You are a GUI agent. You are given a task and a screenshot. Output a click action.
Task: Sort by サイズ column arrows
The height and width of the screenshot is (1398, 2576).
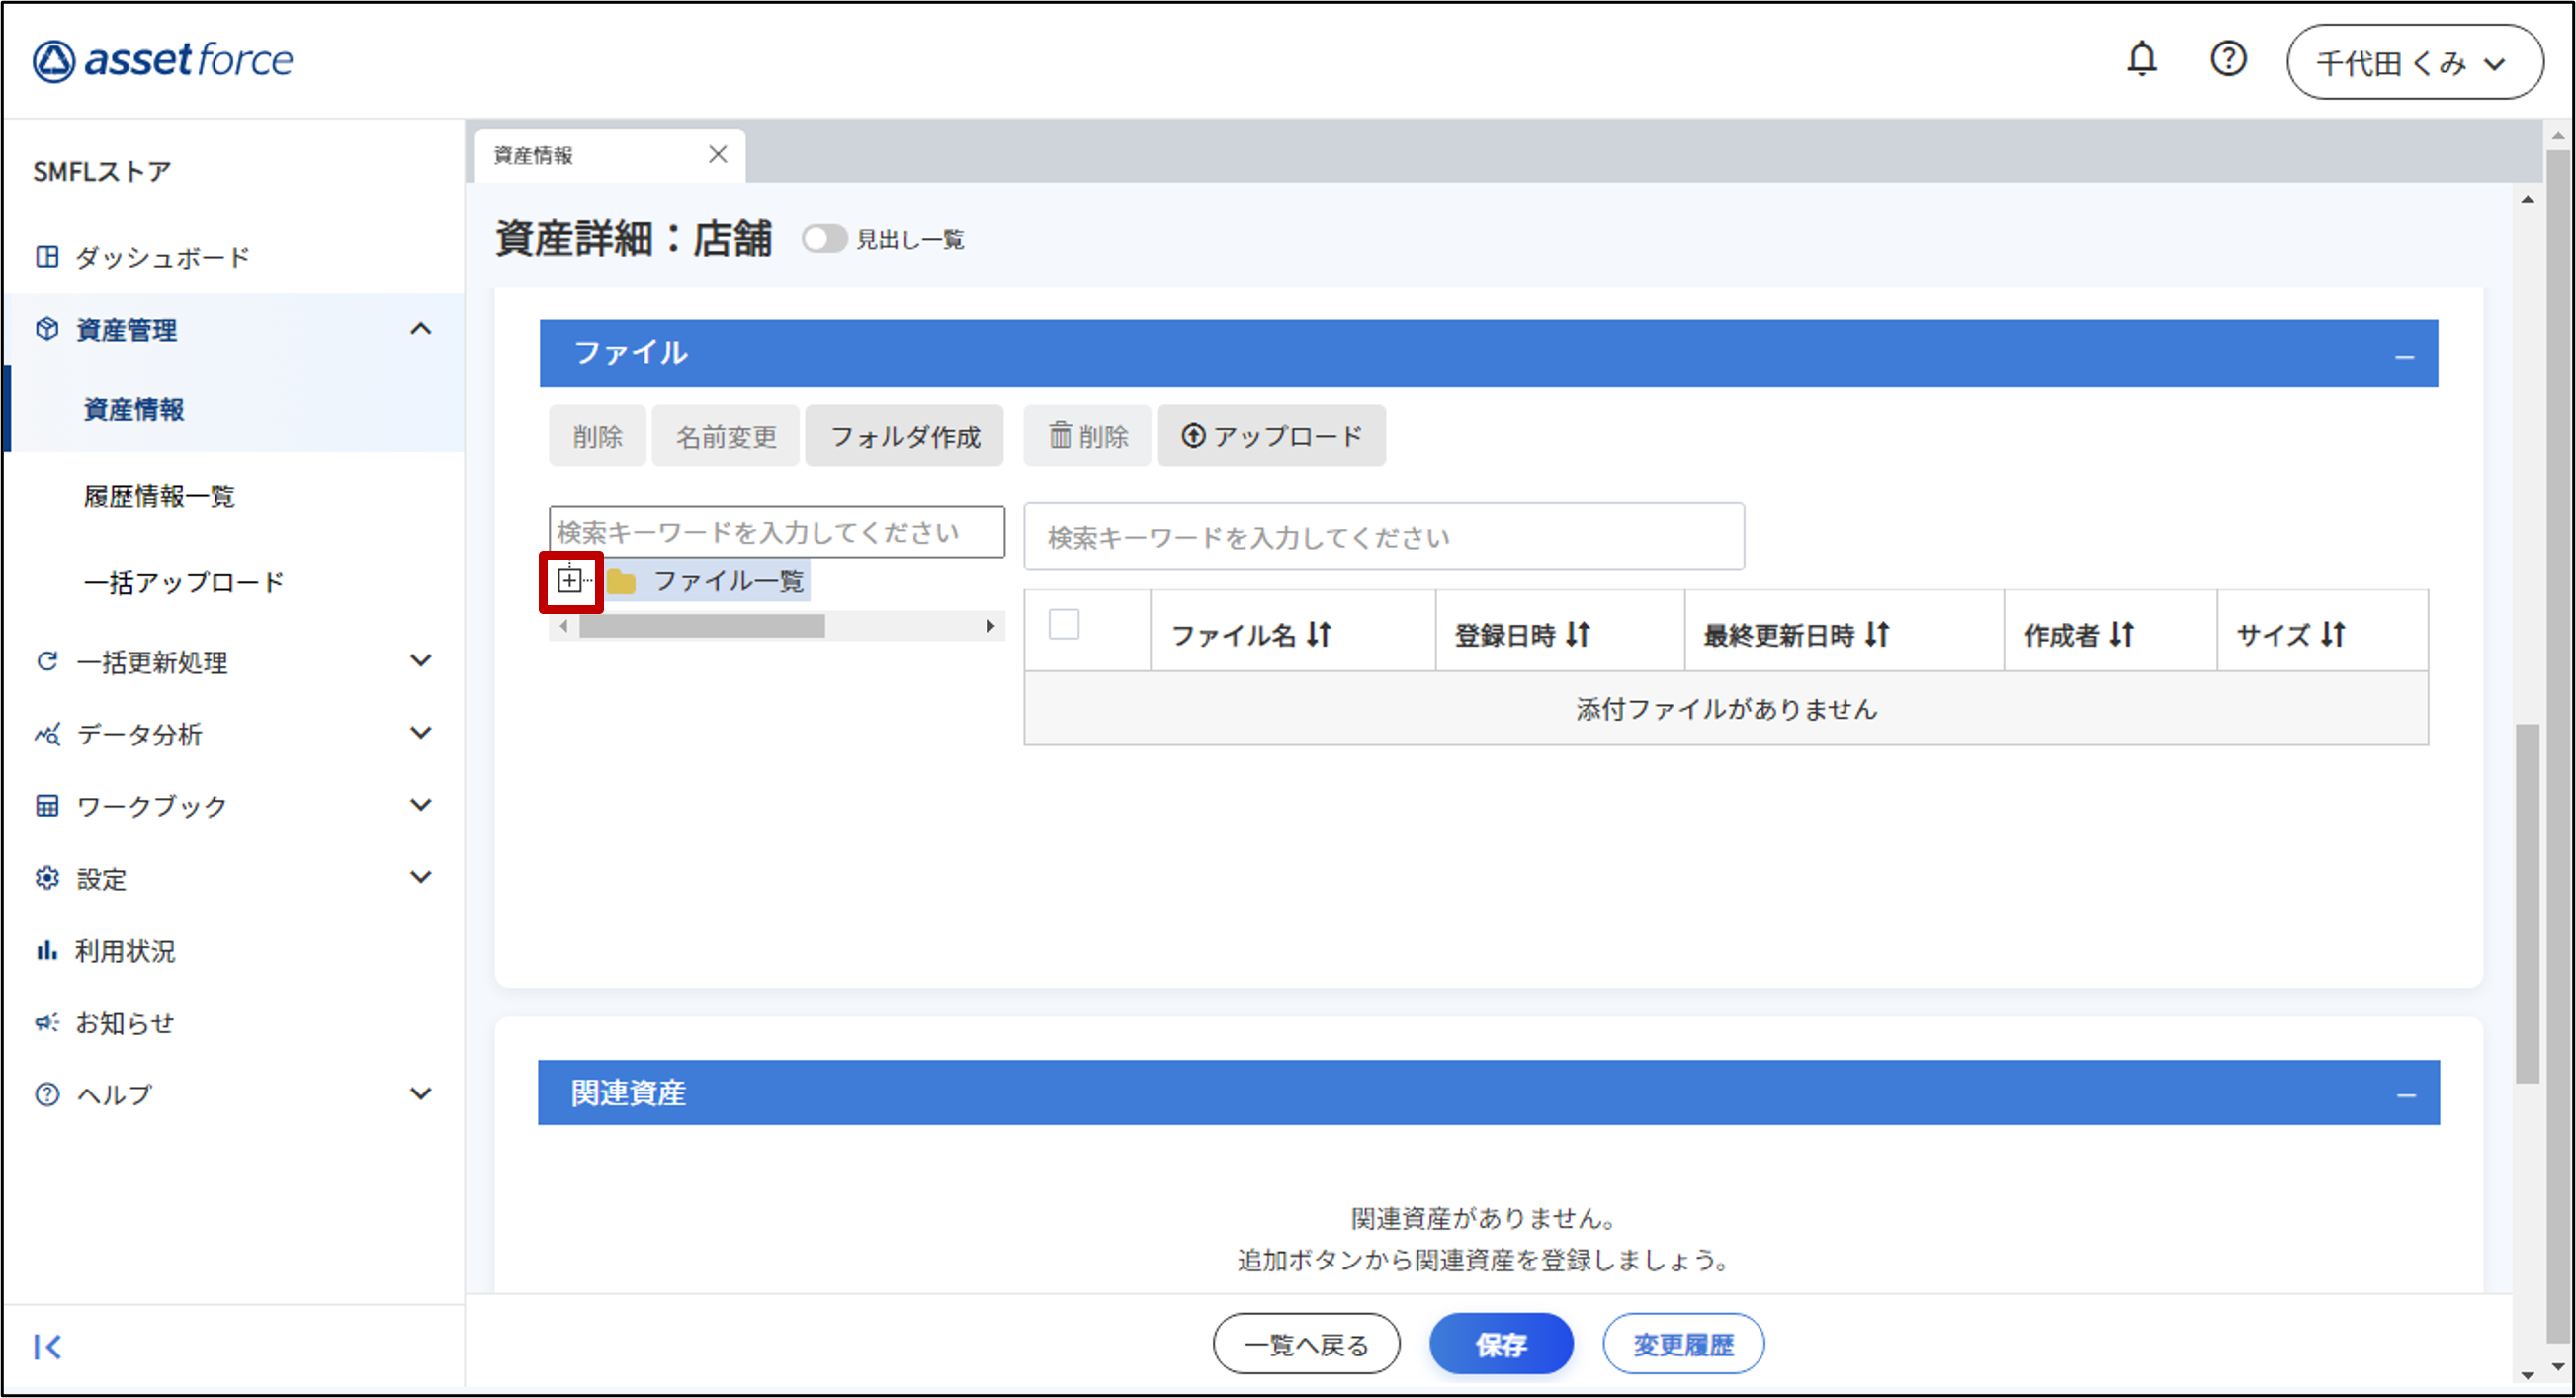point(2333,634)
